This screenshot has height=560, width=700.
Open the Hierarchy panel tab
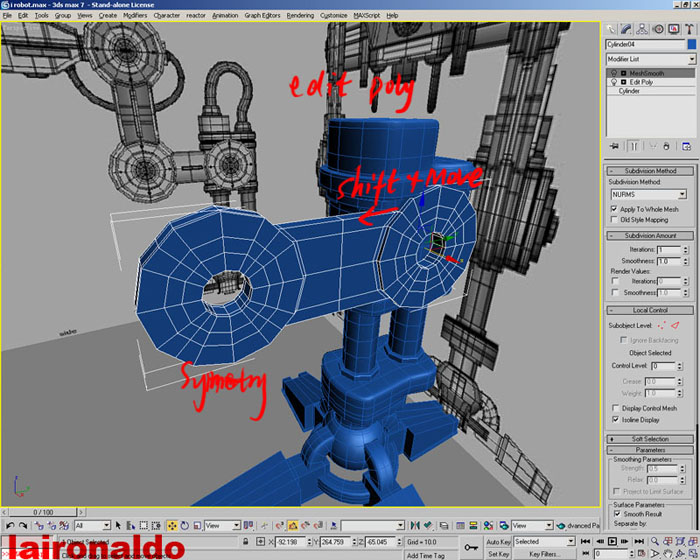(x=641, y=30)
